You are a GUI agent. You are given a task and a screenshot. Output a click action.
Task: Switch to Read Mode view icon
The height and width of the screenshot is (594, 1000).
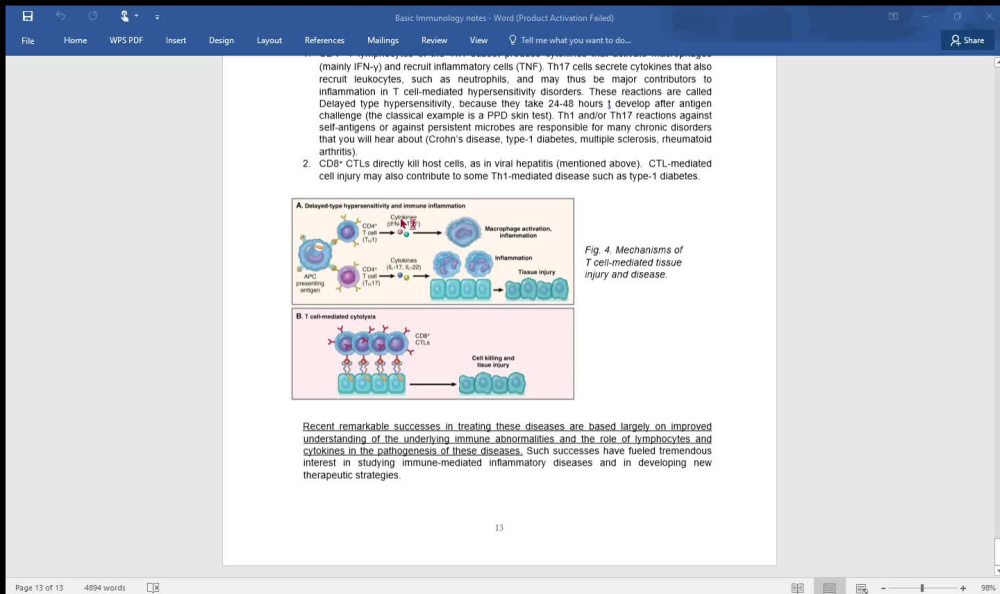(797, 588)
